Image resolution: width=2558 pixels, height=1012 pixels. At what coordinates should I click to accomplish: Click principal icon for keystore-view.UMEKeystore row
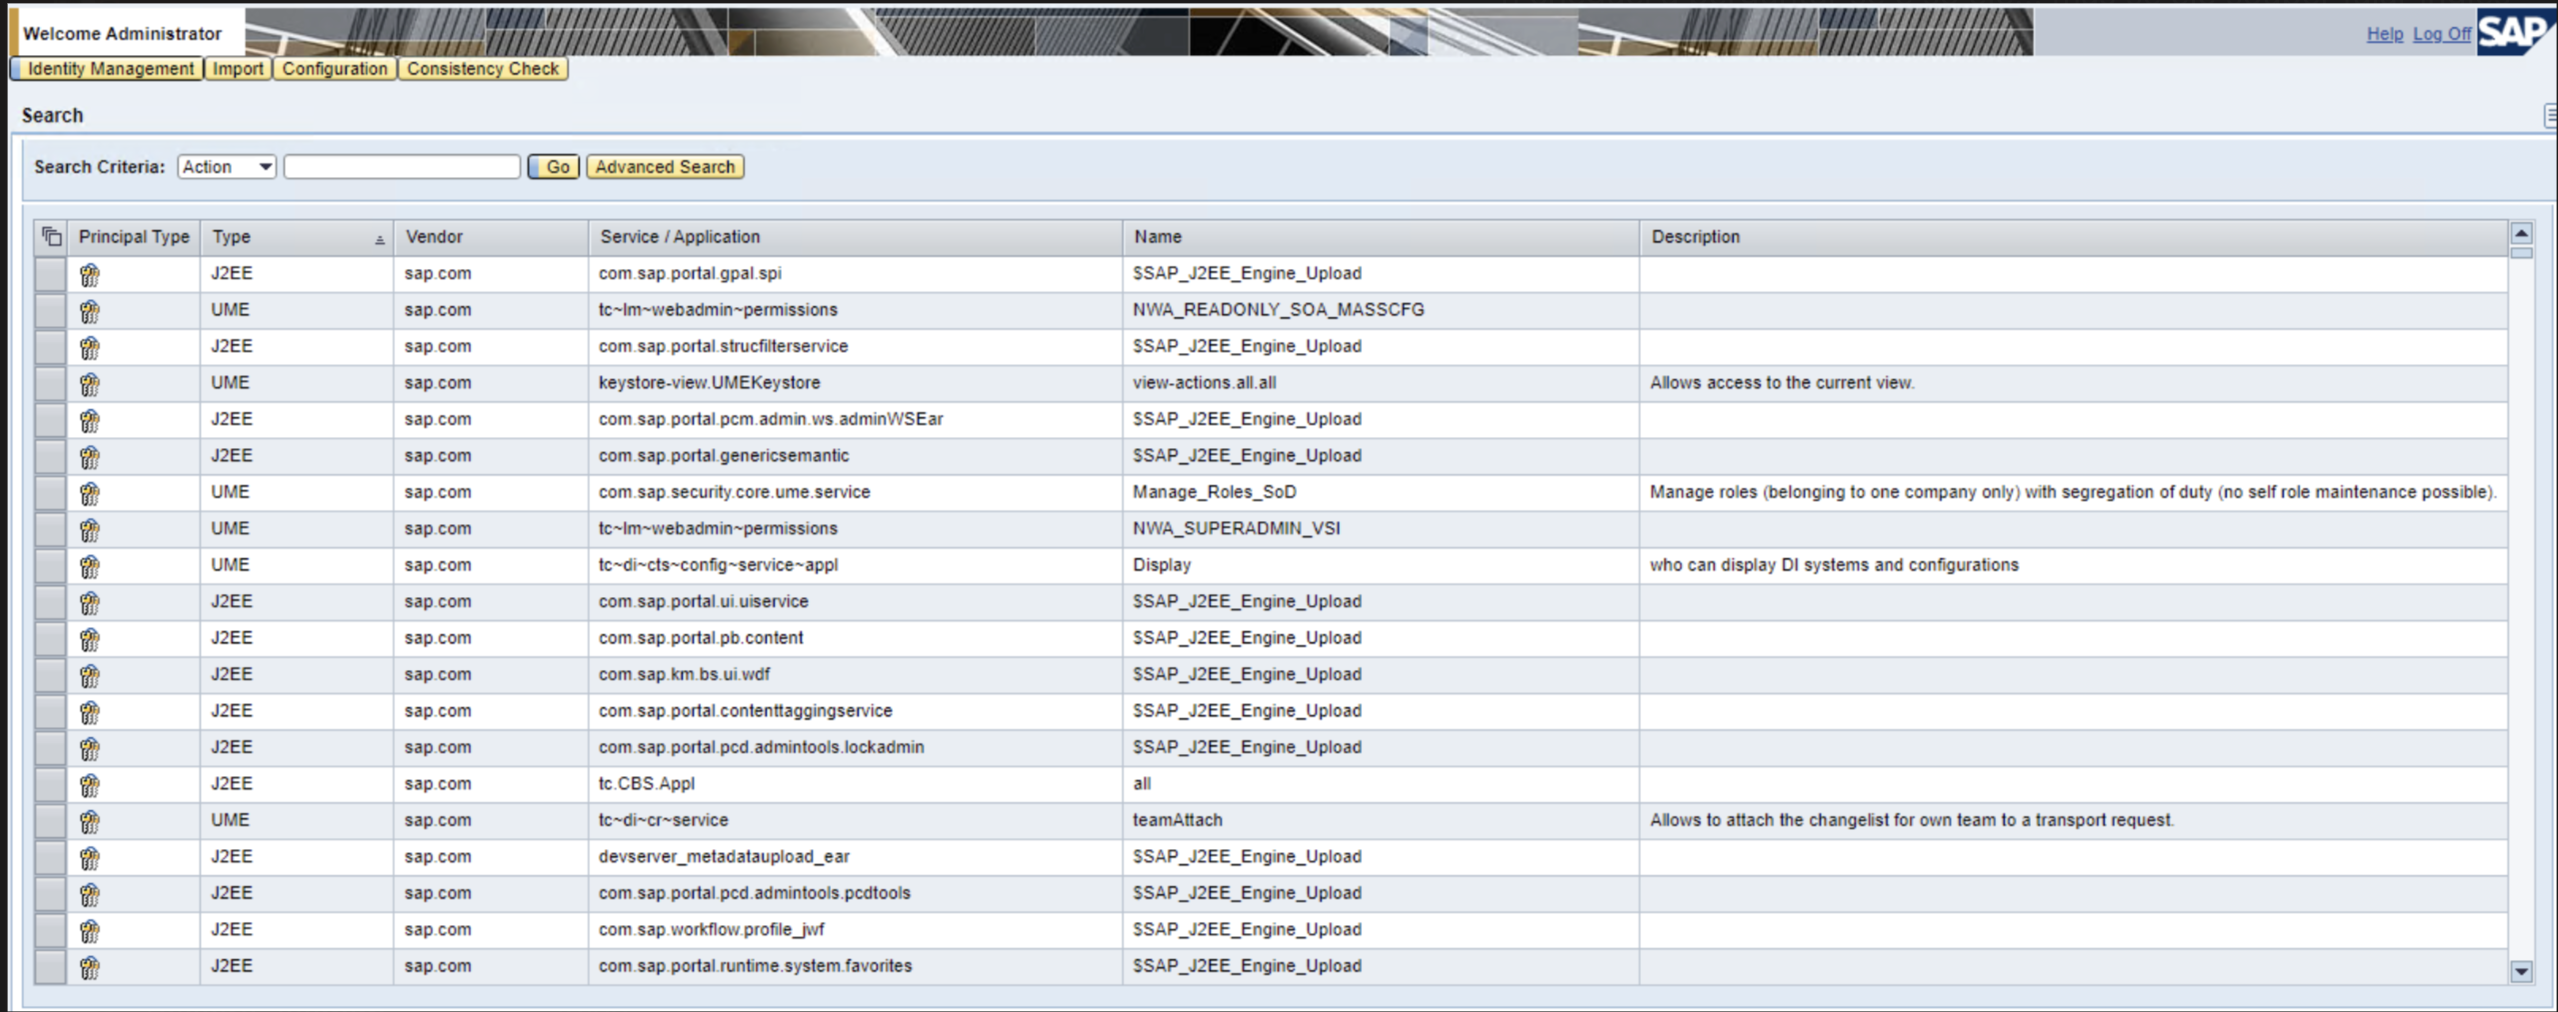point(90,384)
